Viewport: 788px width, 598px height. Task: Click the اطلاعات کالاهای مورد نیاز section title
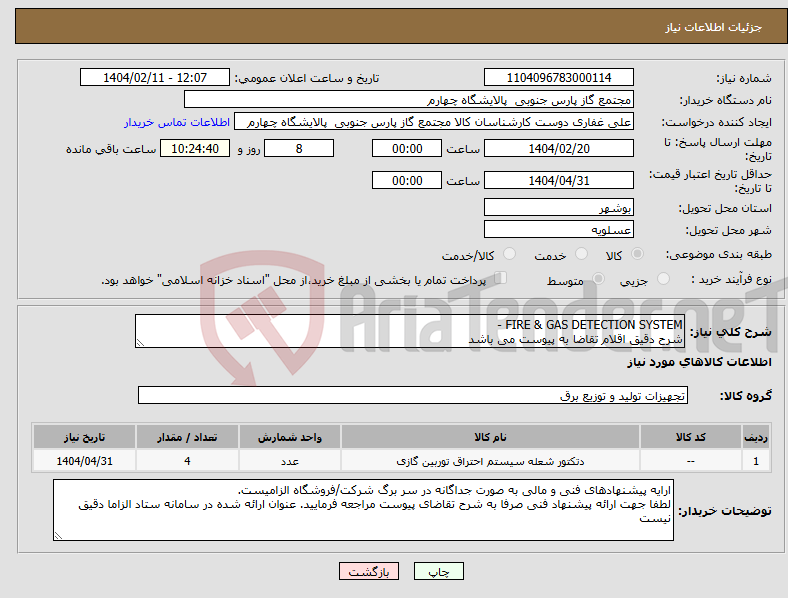pos(699,362)
